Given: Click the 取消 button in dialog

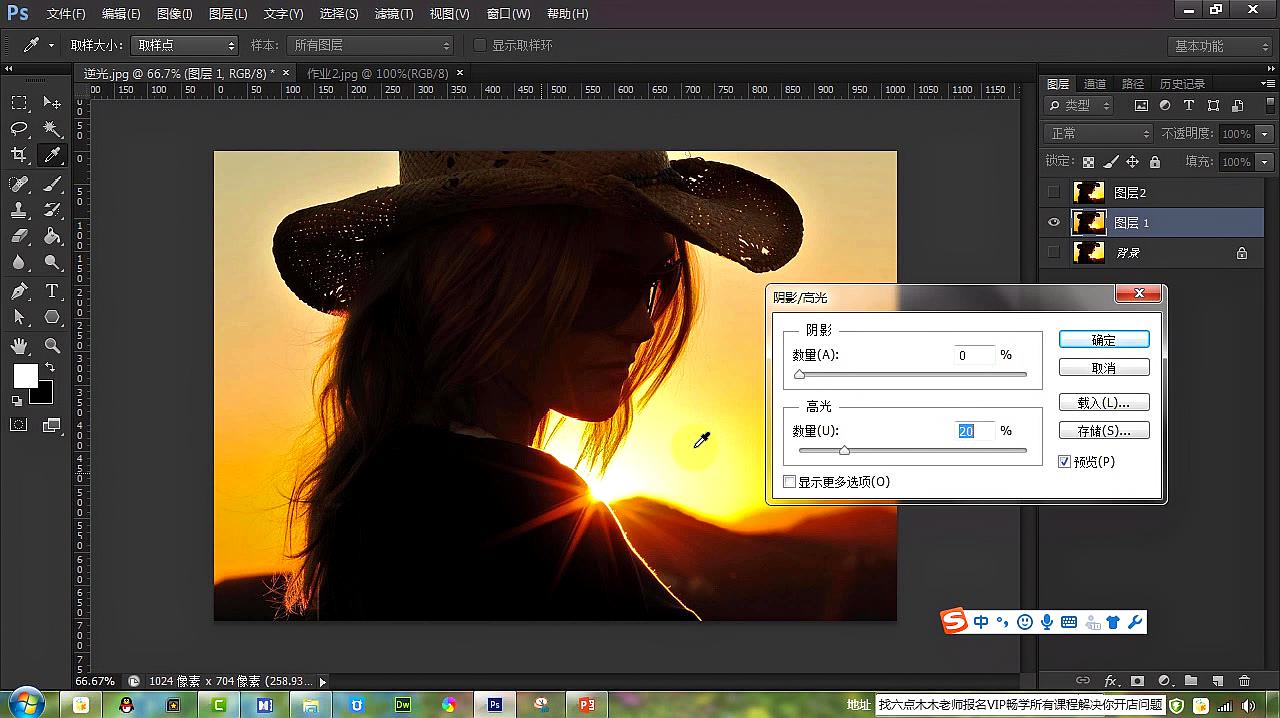Looking at the screenshot, I should pos(1104,368).
